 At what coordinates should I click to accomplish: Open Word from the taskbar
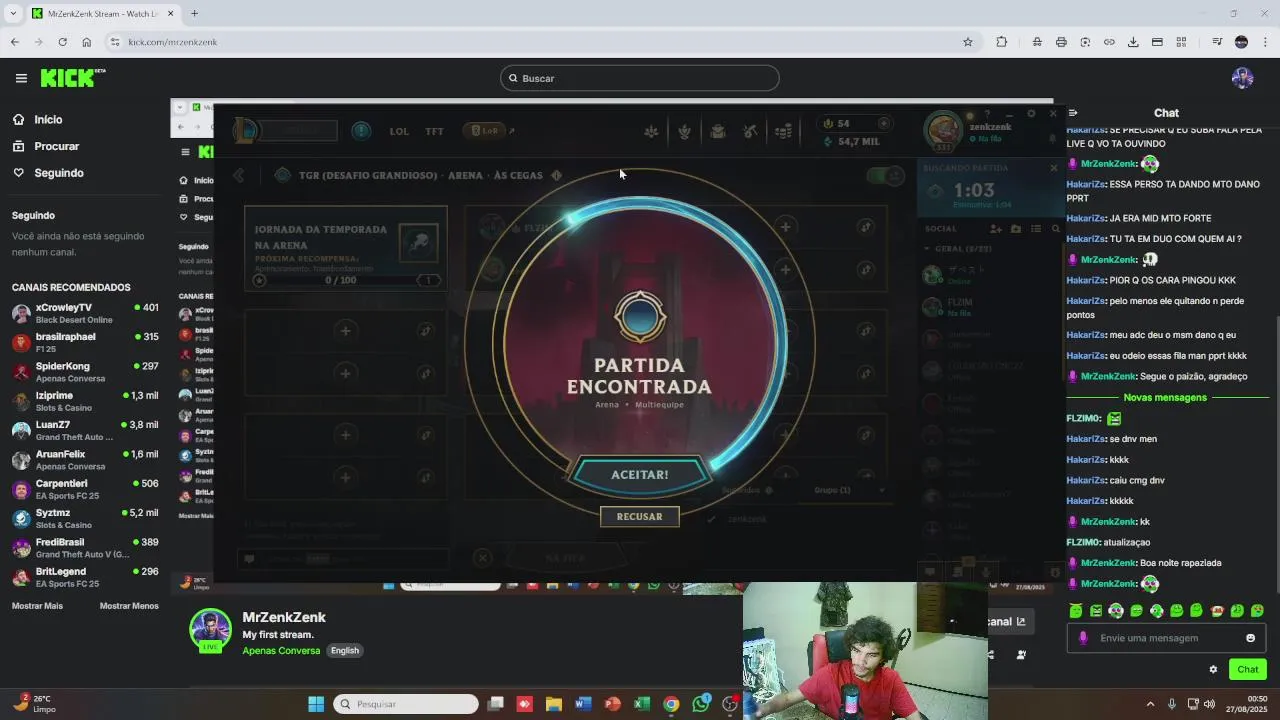point(583,704)
